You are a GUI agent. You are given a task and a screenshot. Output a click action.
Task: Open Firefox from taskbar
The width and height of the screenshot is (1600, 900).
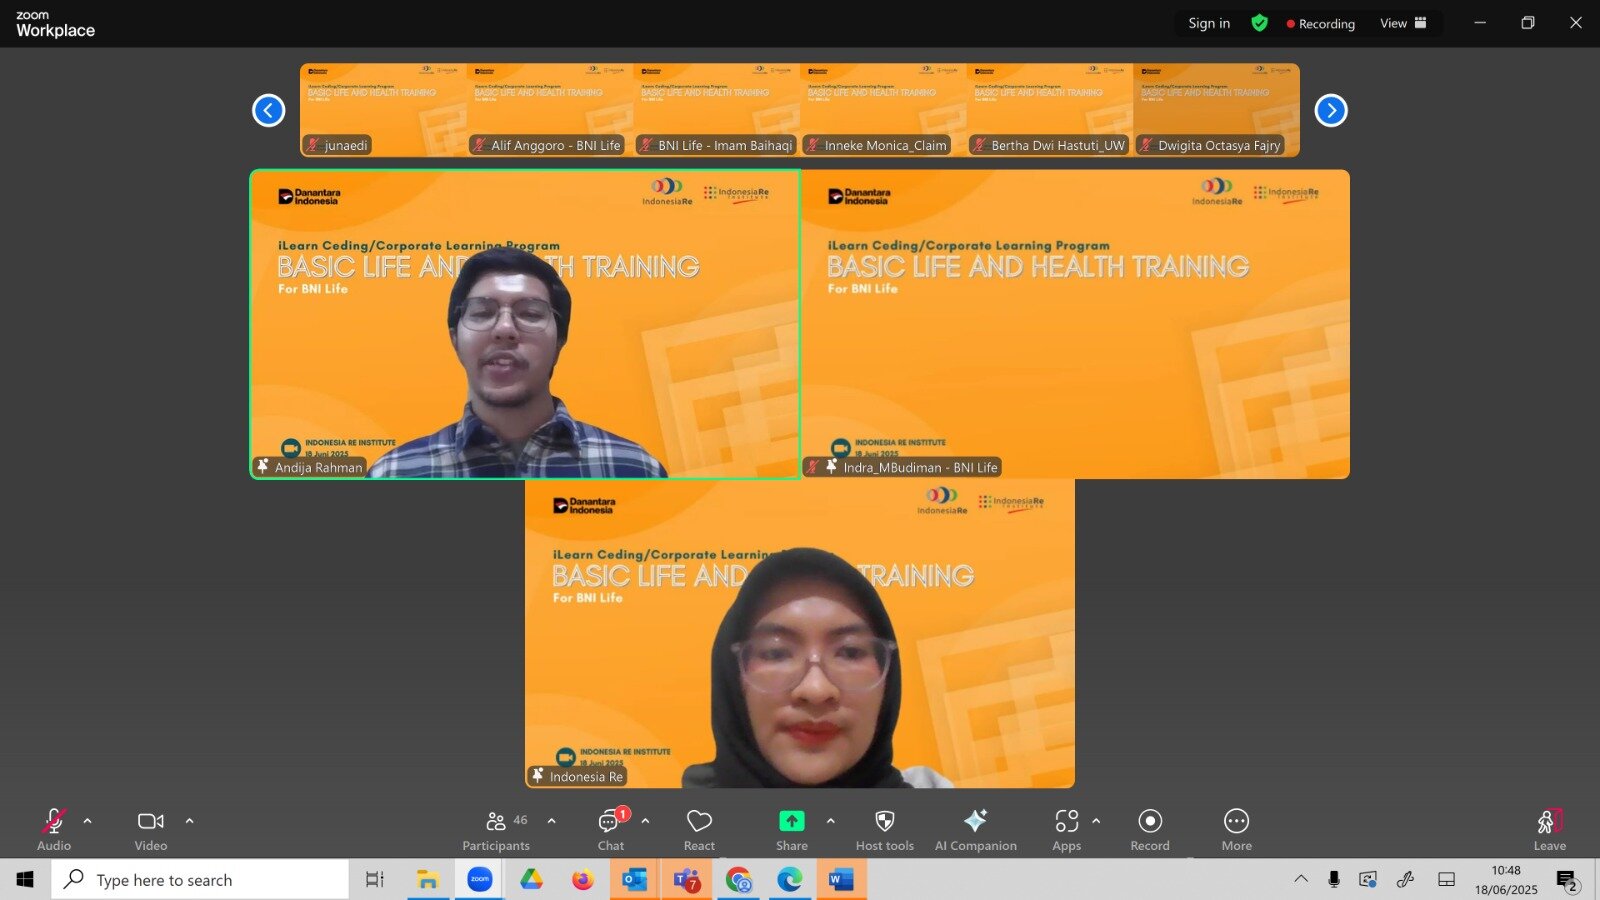click(583, 879)
